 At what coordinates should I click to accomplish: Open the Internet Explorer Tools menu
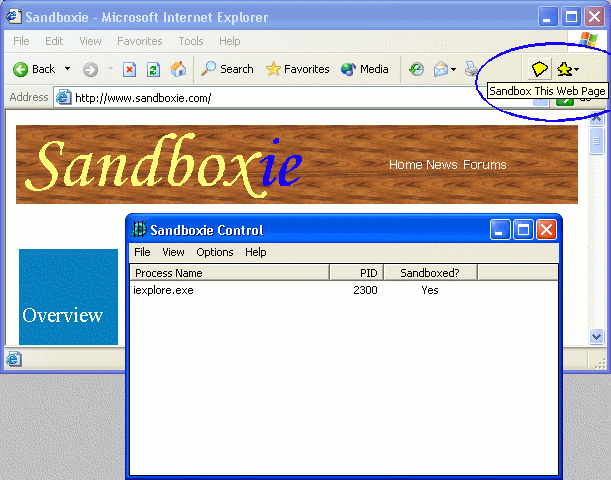pos(191,41)
